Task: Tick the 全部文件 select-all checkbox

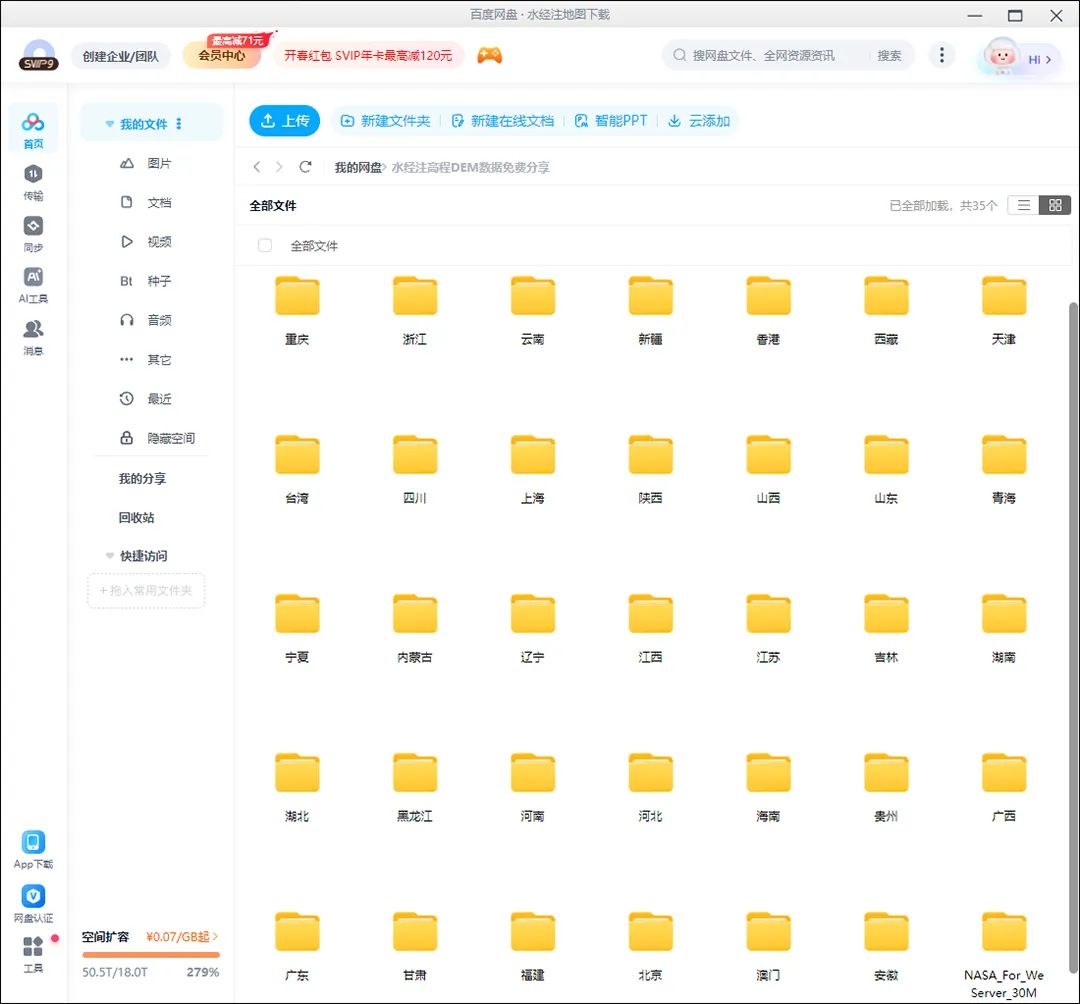Action: tap(264, 245)
